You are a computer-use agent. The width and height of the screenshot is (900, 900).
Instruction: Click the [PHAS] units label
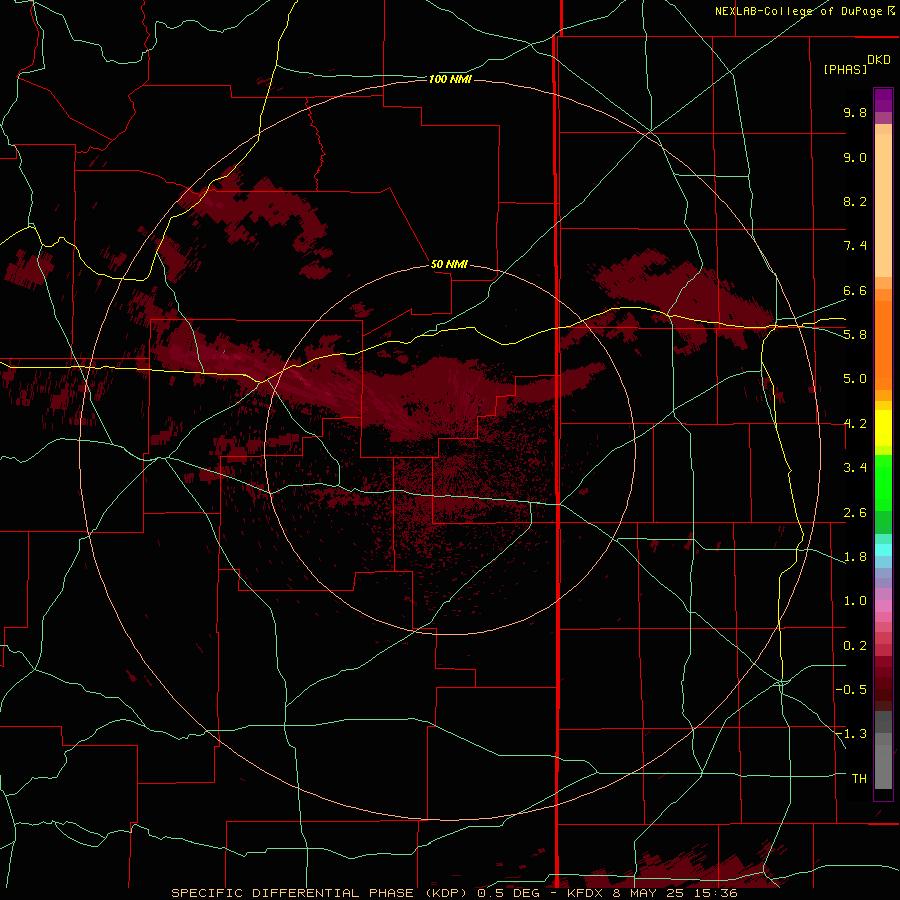845,69
